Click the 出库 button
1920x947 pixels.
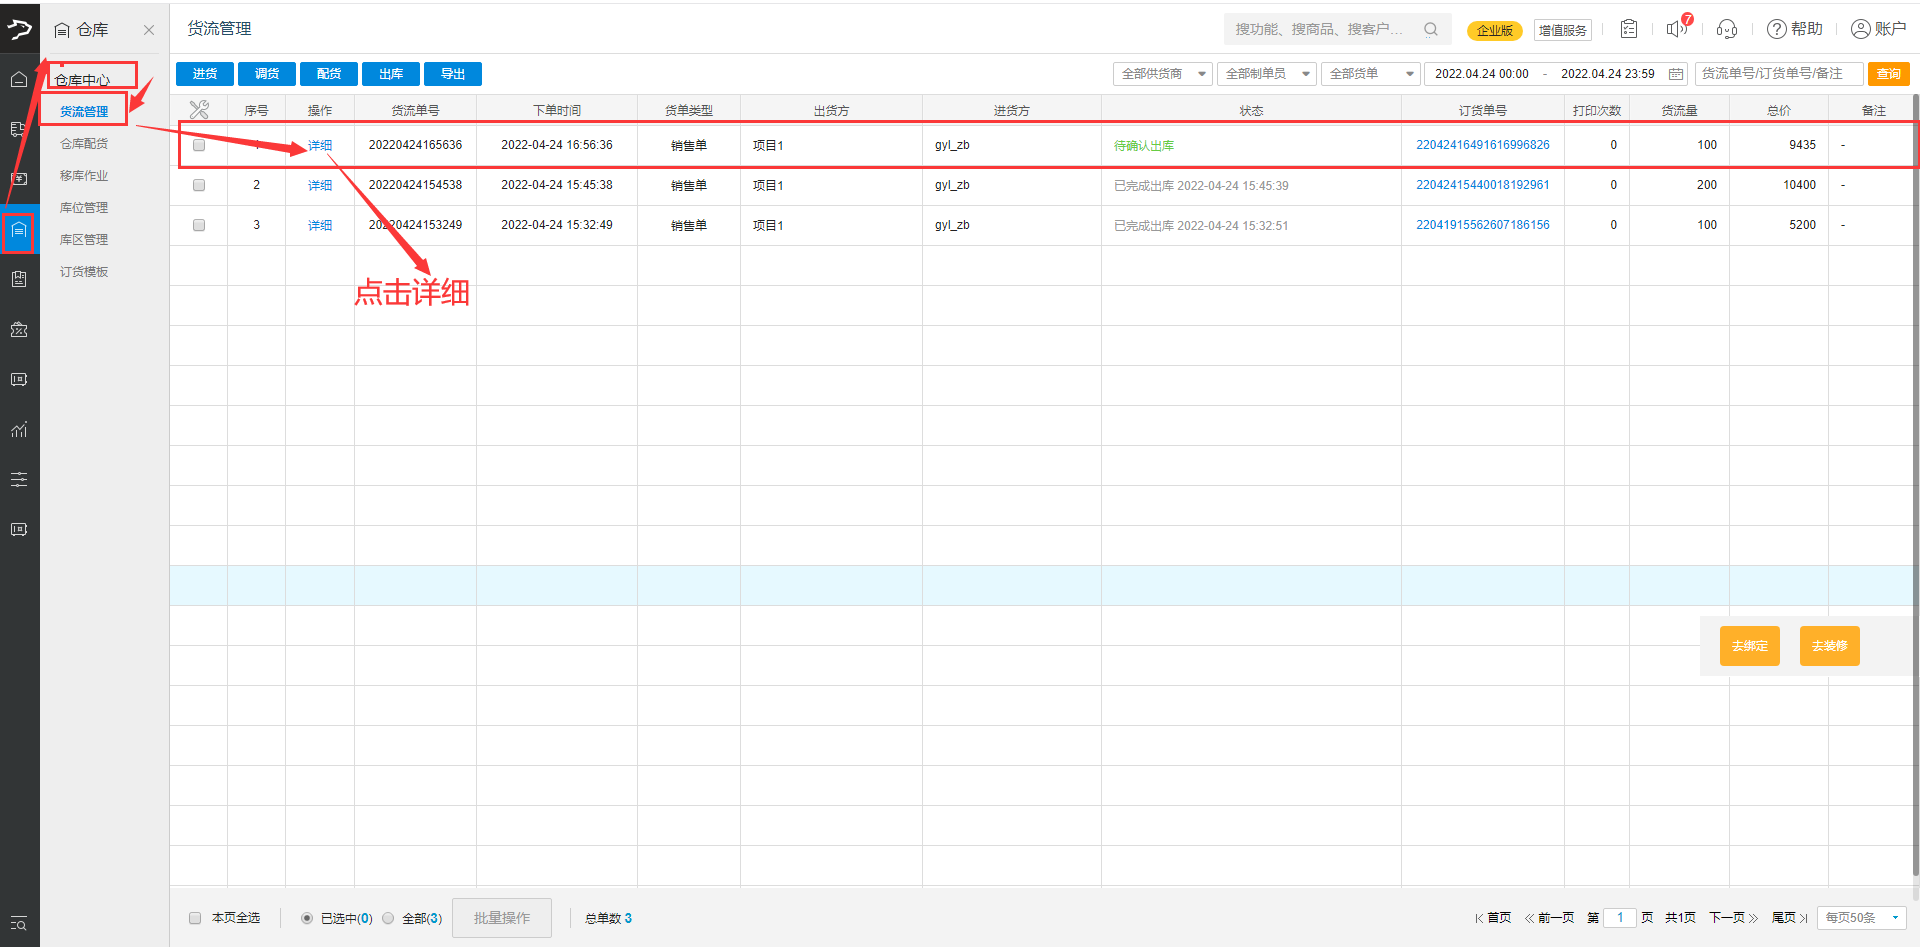tap(391, 74)
